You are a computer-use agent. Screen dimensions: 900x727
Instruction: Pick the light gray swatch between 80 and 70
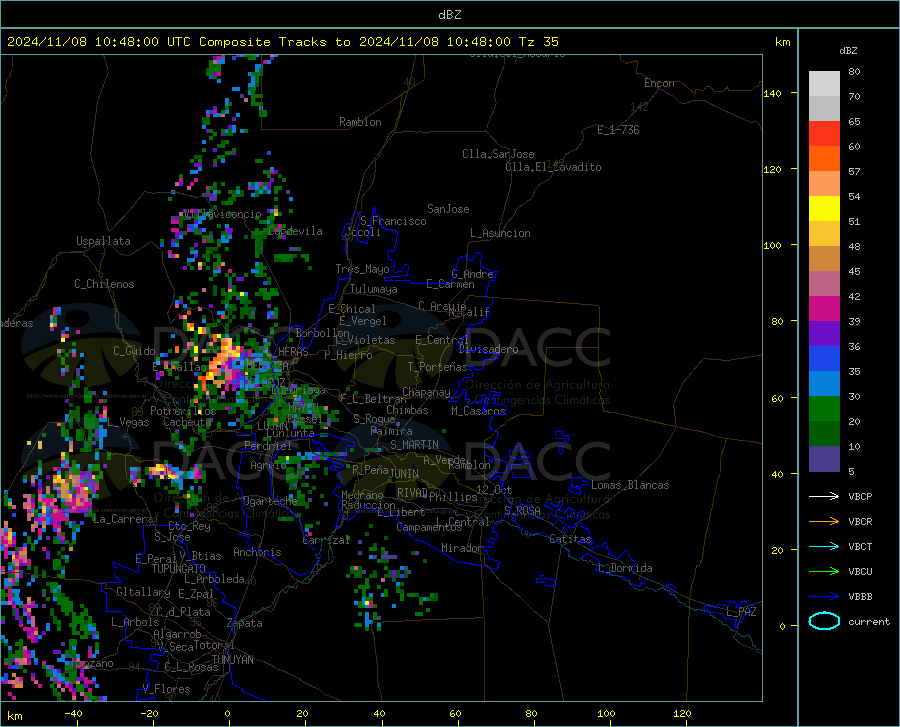tap(824, 84)
